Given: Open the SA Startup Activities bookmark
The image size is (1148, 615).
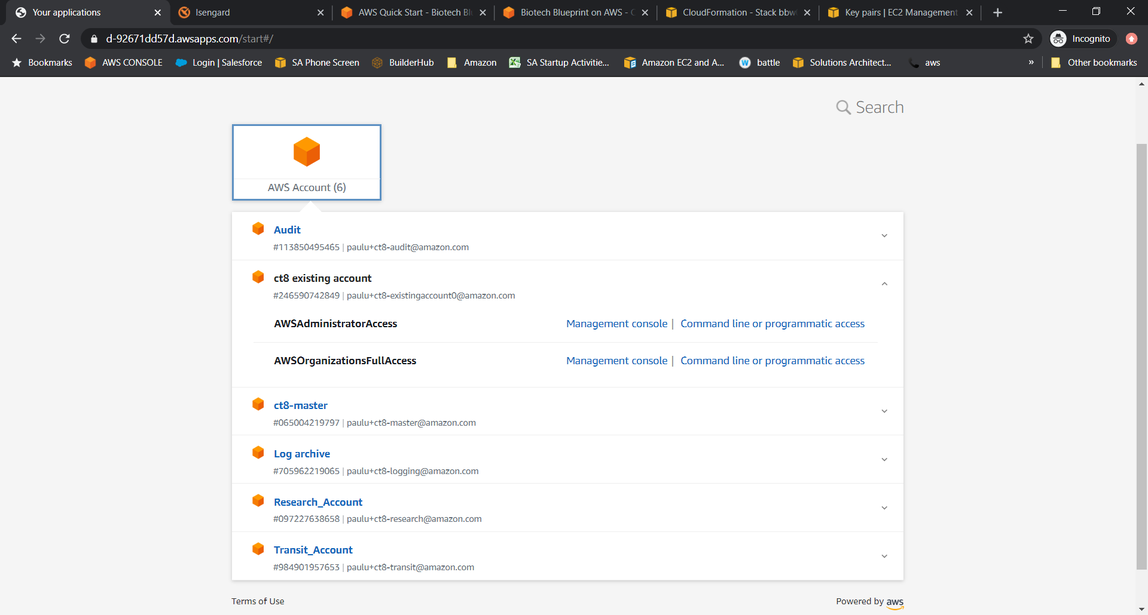Looking at the screenshot, I should pos(559,63).
